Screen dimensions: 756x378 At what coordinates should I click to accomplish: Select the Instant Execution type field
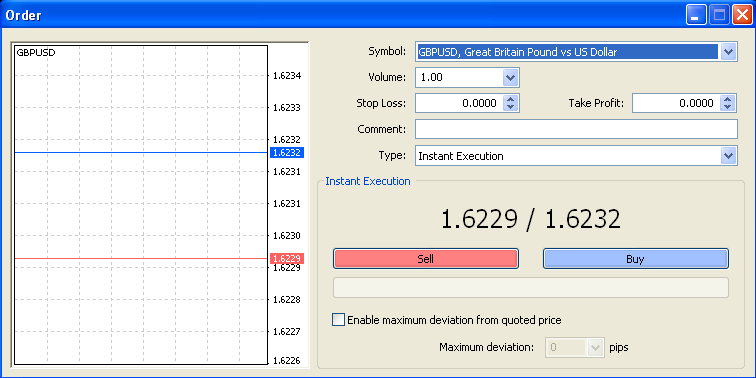point(568,156)
